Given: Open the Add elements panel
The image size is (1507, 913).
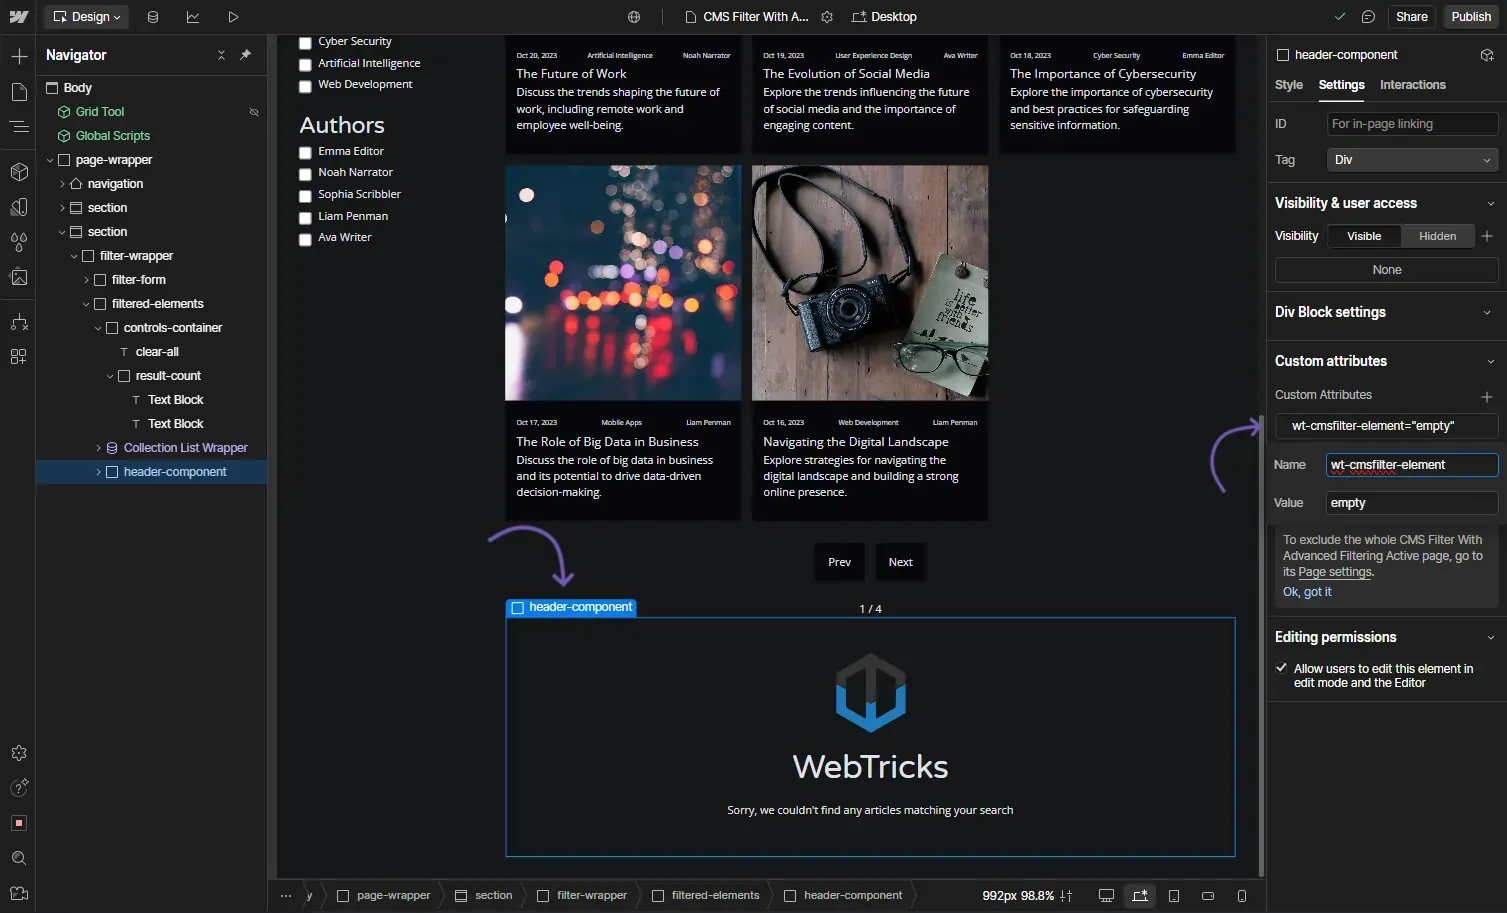Looking at the screenshot, I should [x=19, y=57].
